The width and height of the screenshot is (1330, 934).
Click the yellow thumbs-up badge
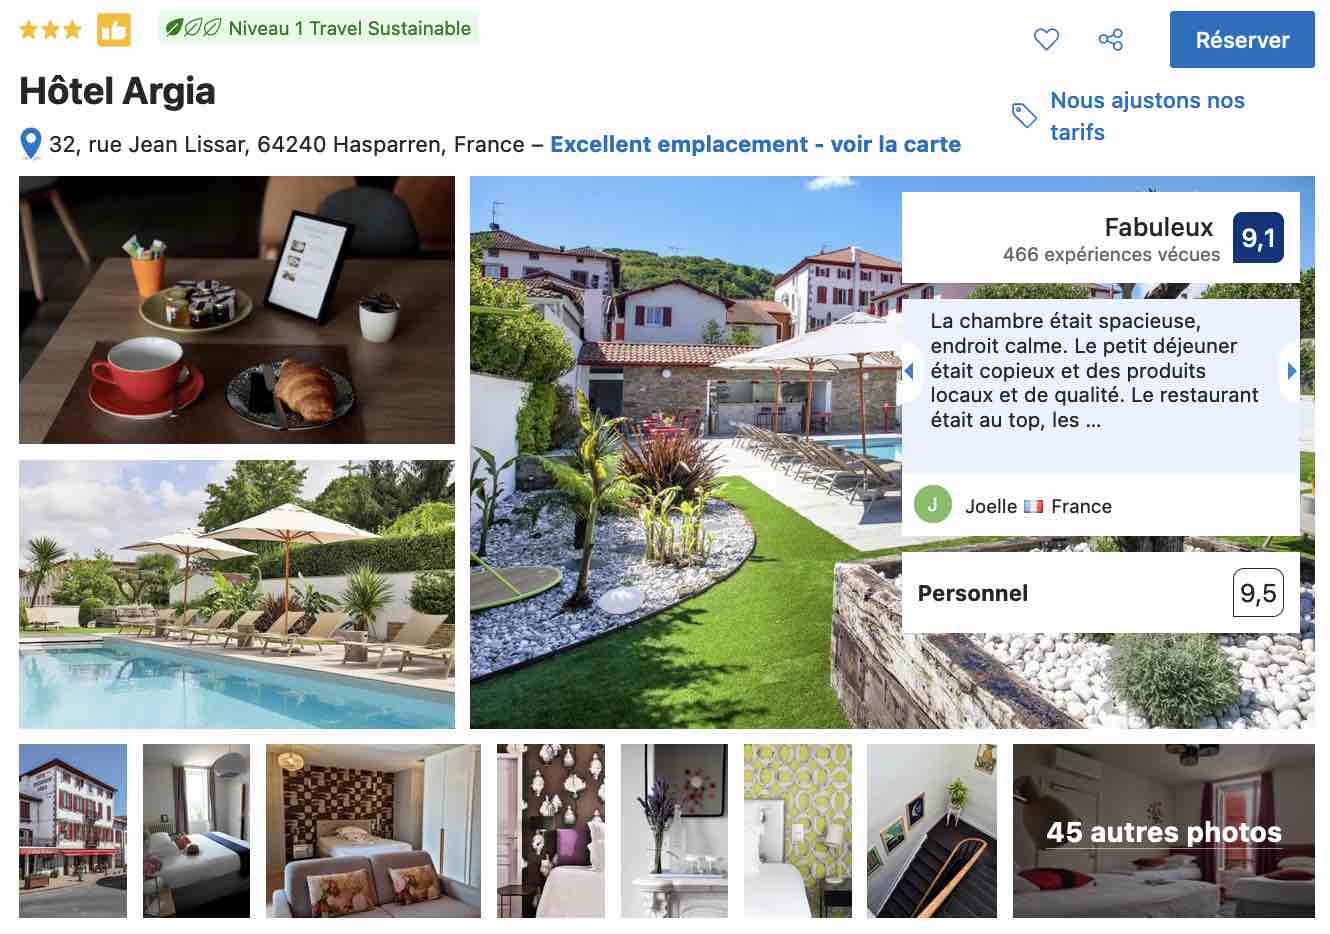(x=114, y=29)
